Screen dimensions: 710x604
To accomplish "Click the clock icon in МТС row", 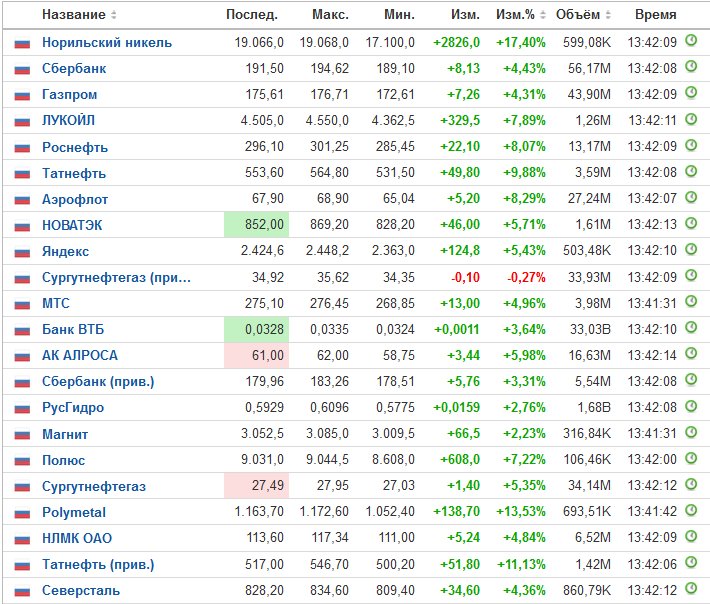I will click(691, 302).
